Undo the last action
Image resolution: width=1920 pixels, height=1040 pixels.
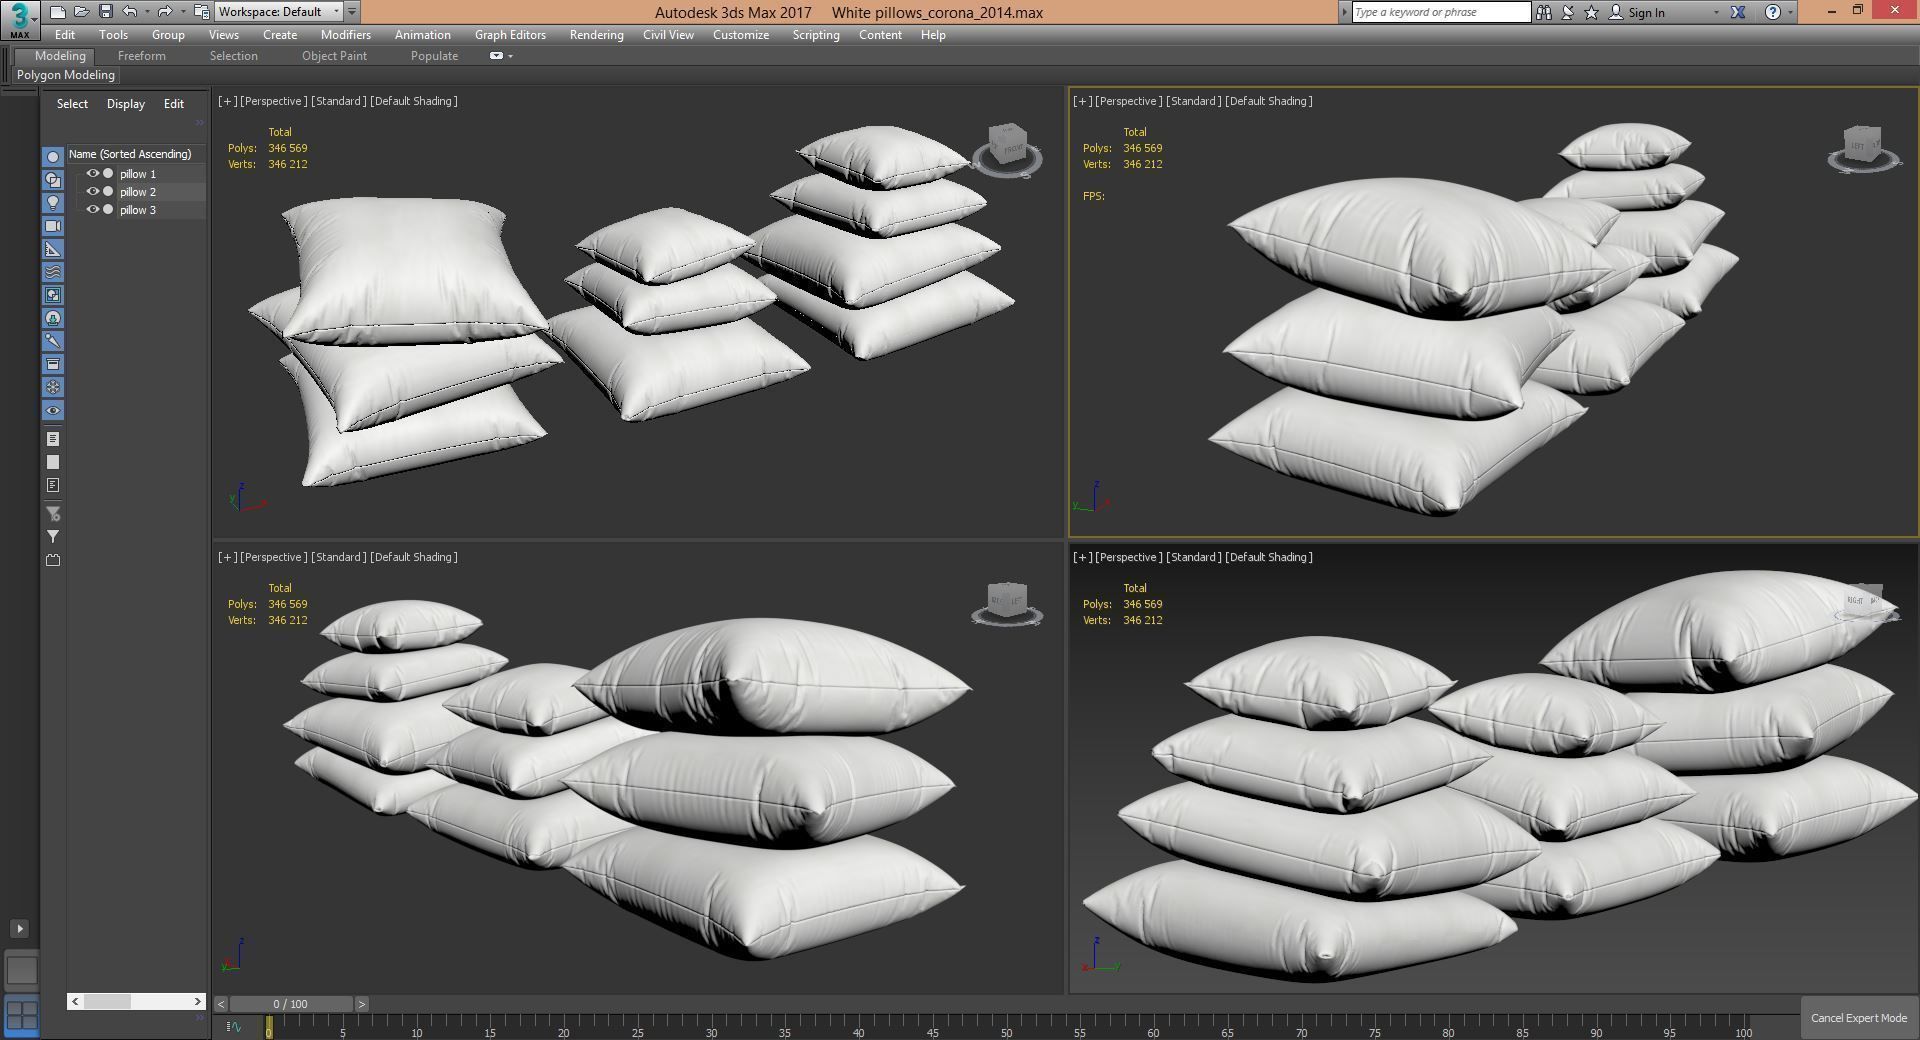pos(130,12)
